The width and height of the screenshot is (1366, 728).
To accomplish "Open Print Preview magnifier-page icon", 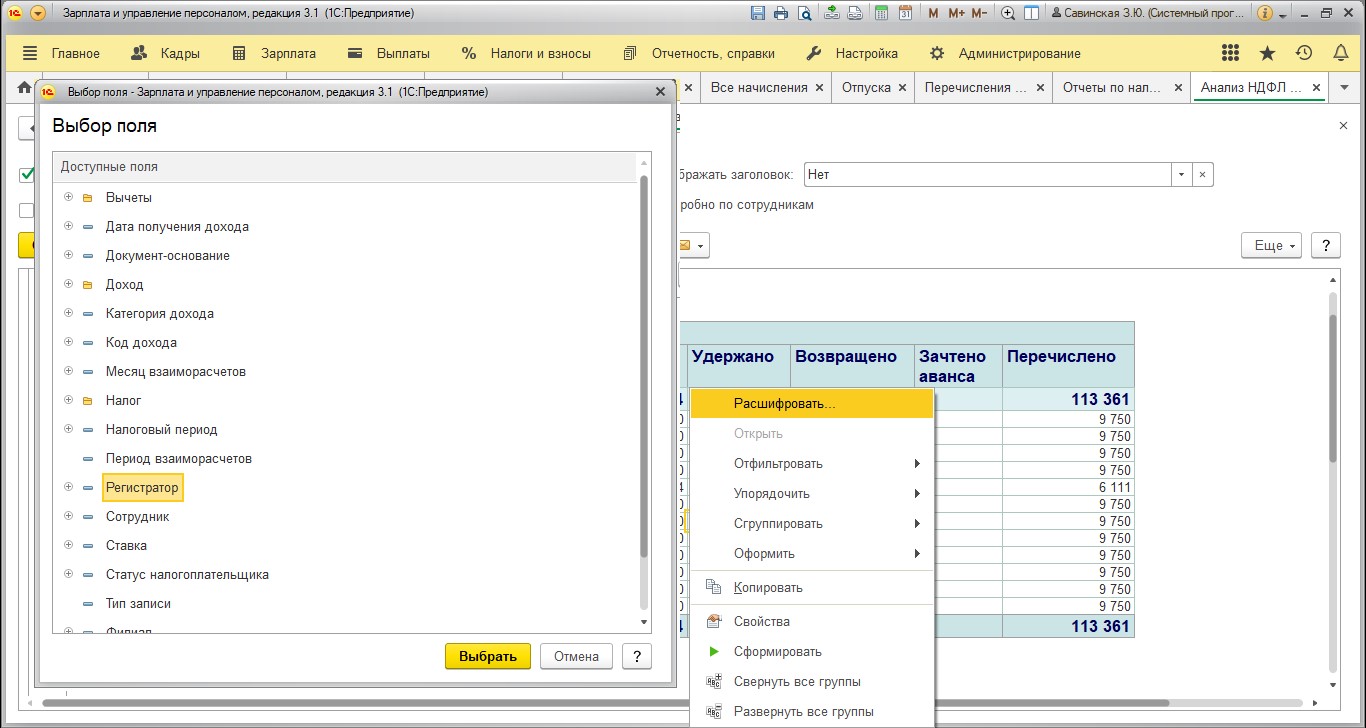I will [803, 13].
